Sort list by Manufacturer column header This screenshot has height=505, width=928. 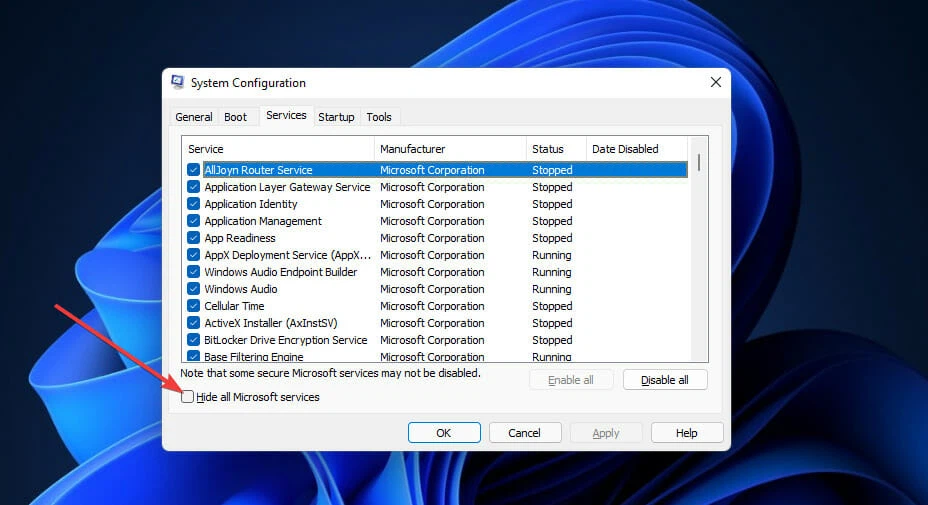(x=450, y=149)
